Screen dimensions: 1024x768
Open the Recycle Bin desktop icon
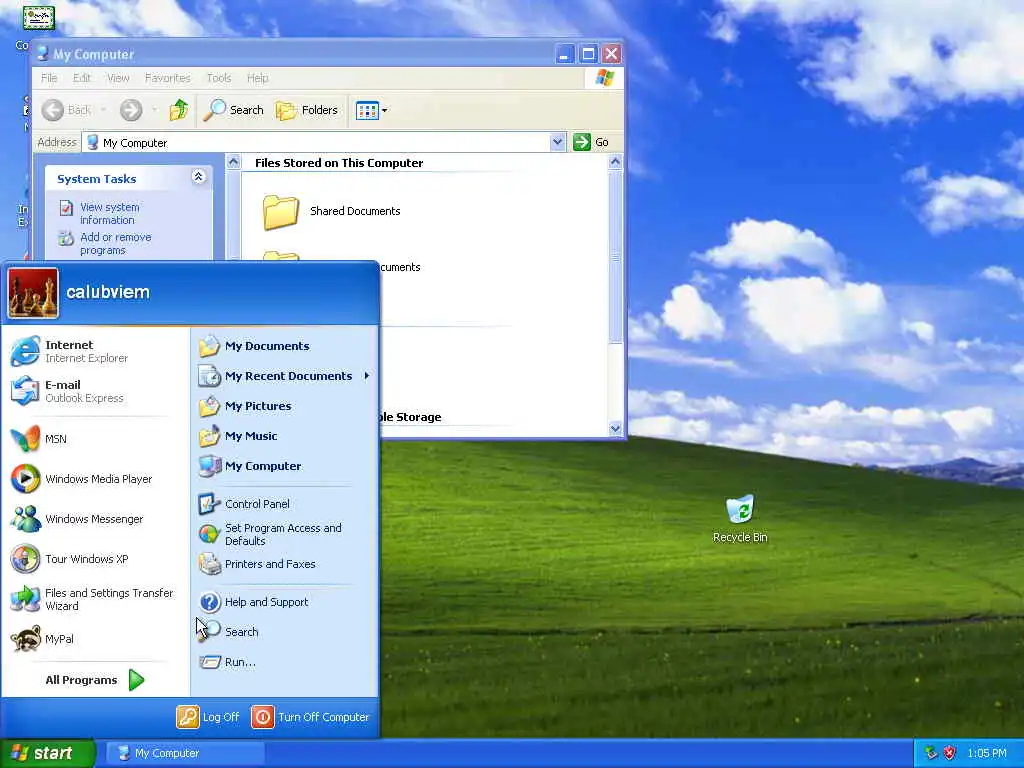pos(740,519)
